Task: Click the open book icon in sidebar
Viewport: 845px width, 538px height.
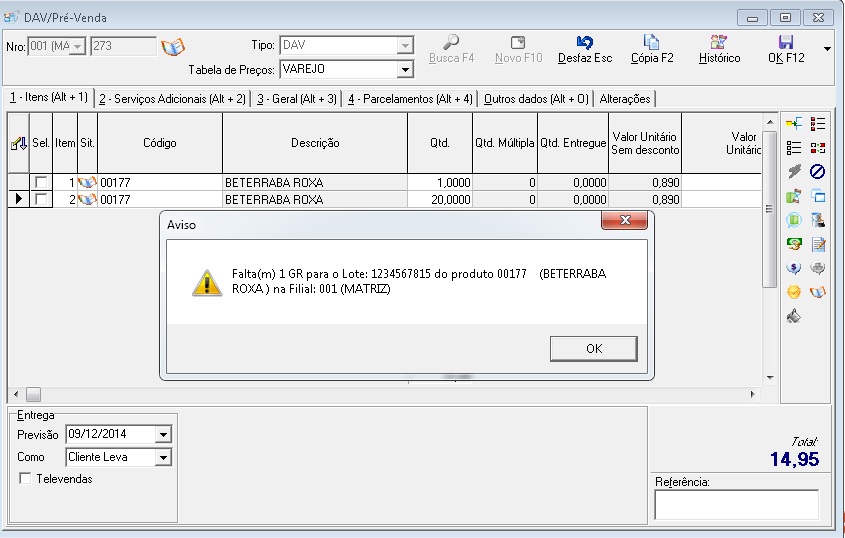Action: click(x=818, y=292)
